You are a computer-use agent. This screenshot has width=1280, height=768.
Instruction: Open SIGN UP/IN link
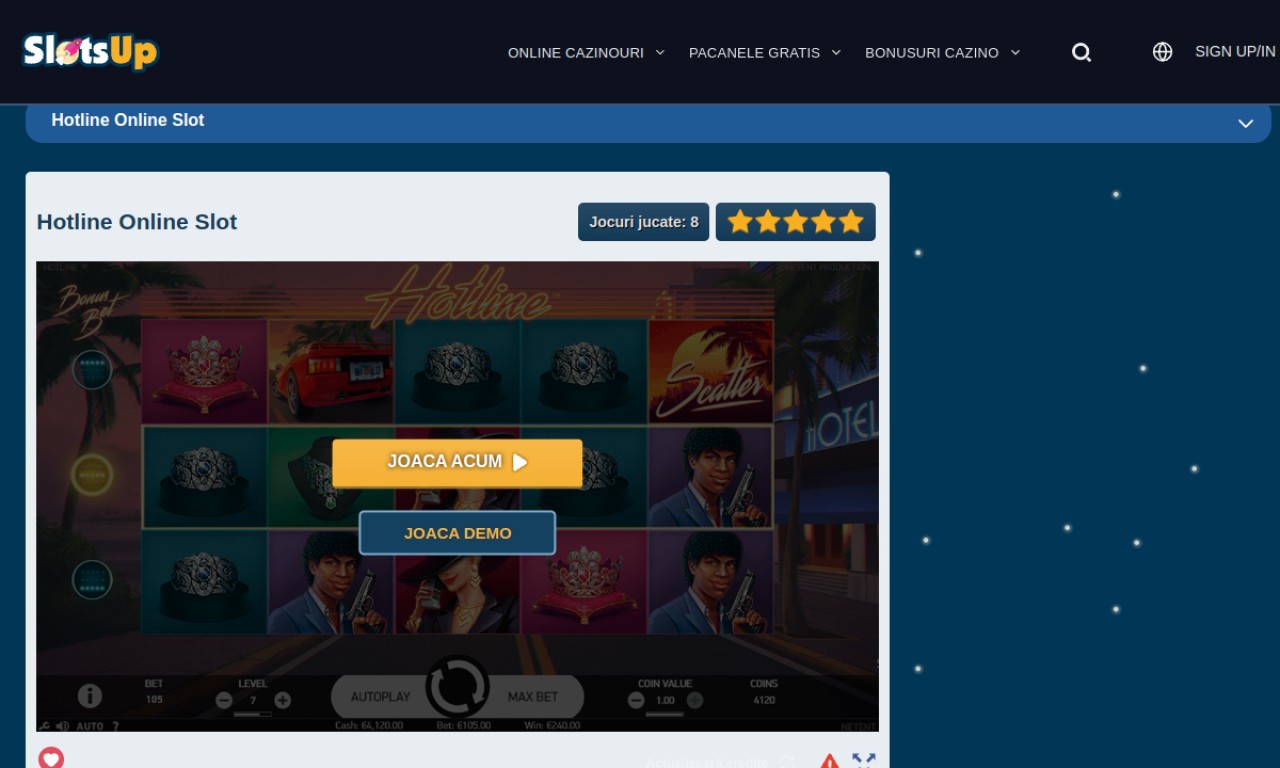click(1235, 51)
